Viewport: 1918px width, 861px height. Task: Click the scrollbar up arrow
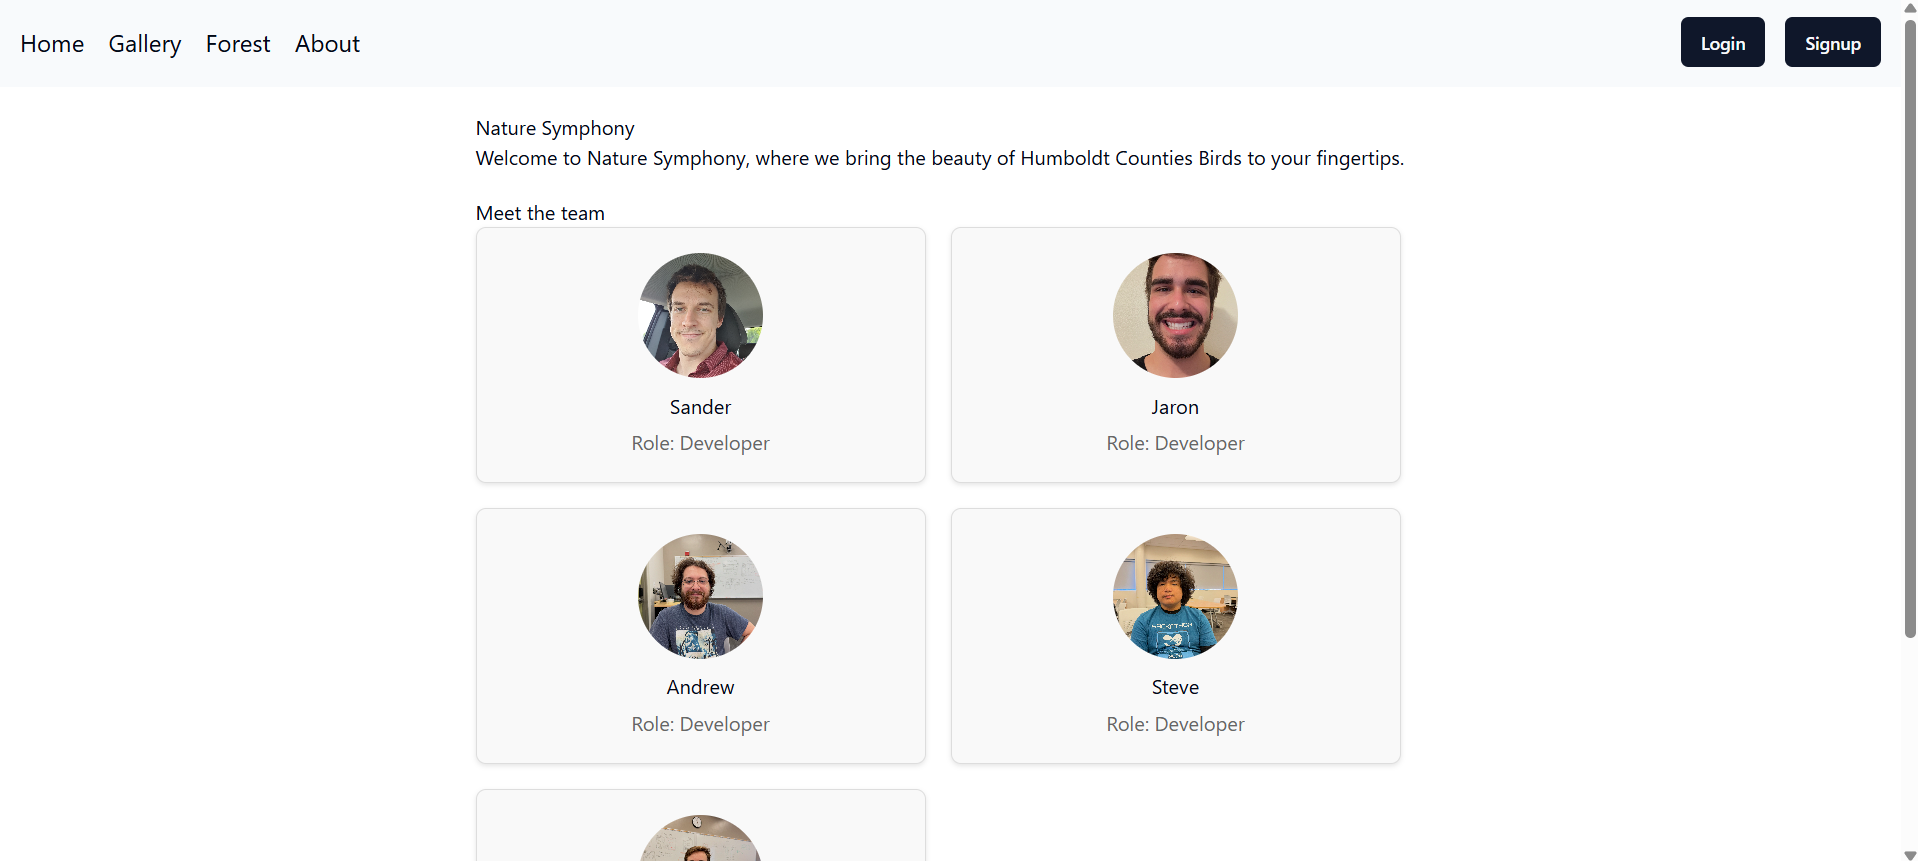[1910, 7]
